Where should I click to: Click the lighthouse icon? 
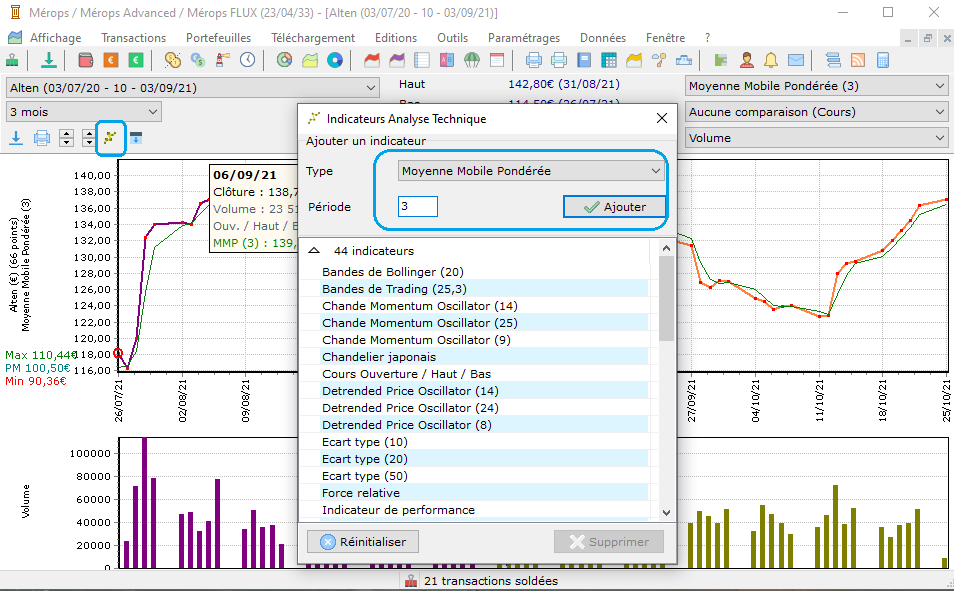tap(223, 60)
